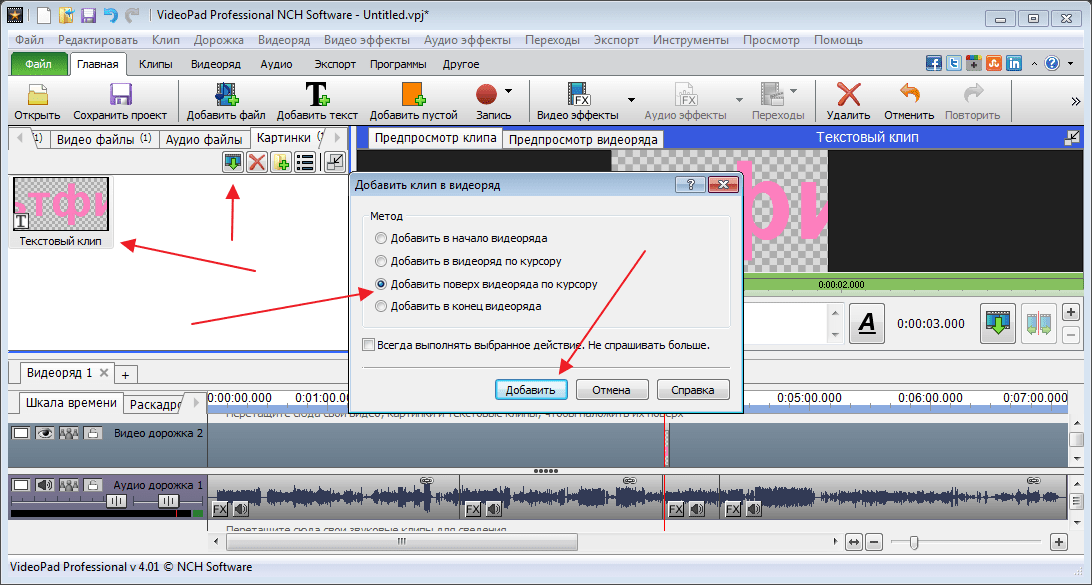
Task: Click underlined A text format button
Action: 867,323
